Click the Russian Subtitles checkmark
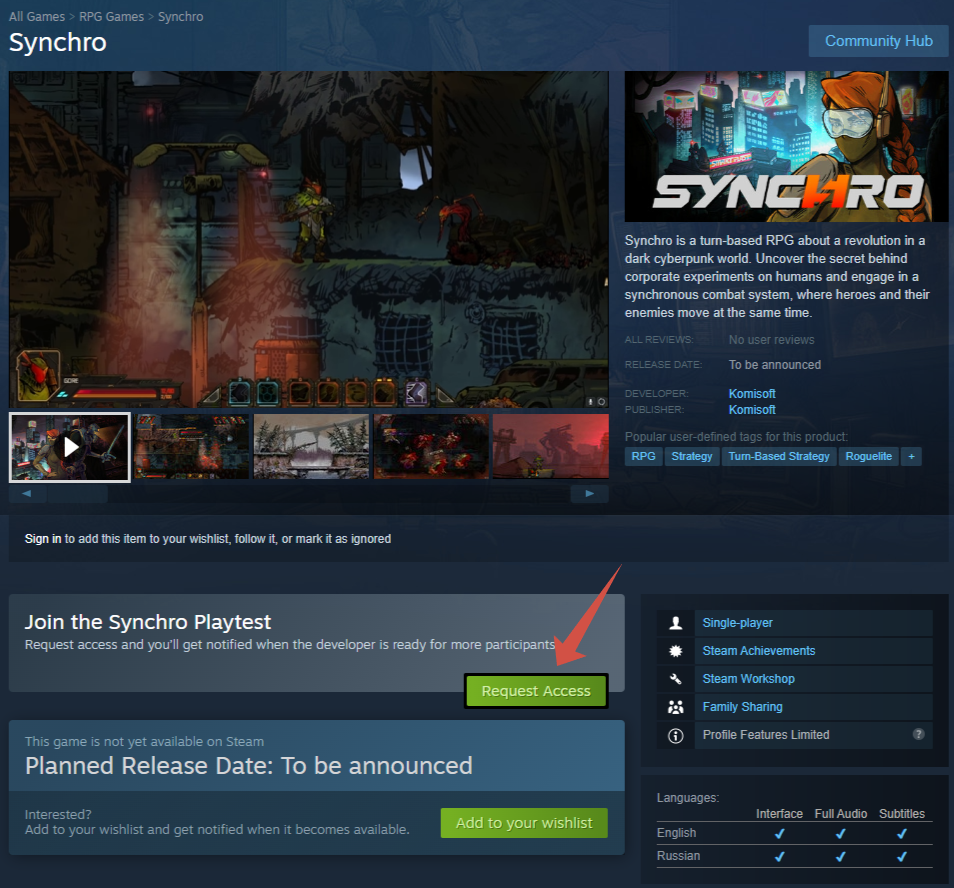 [902, 856]
